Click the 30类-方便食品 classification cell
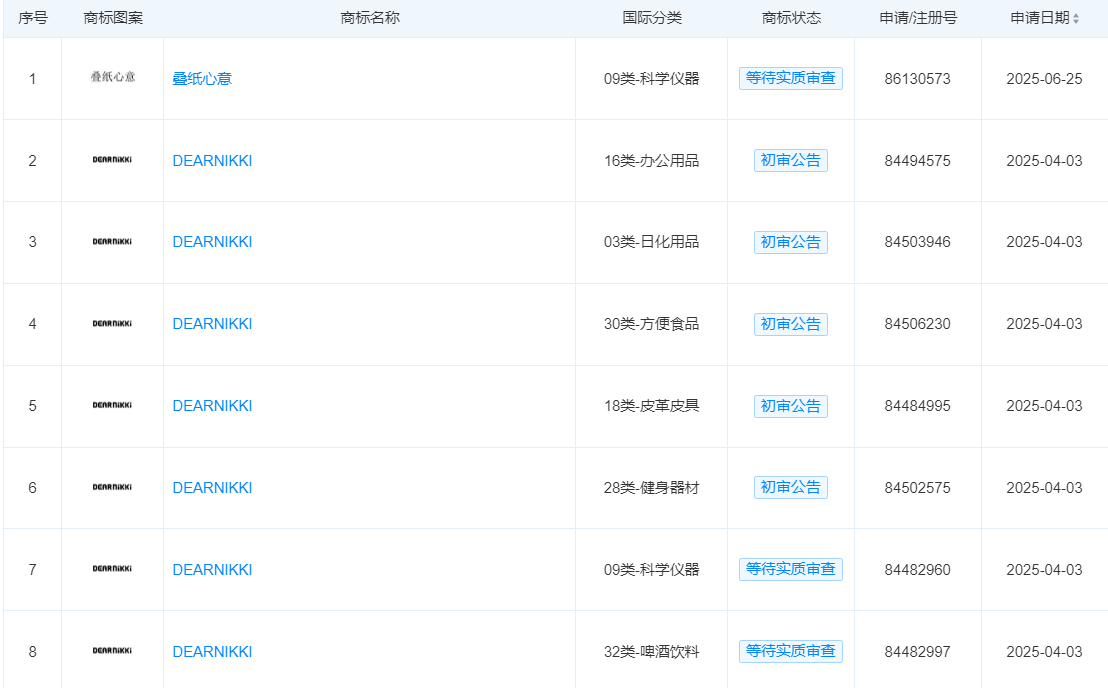This screenshot has width=1108, height=688. tap(652, 324)
